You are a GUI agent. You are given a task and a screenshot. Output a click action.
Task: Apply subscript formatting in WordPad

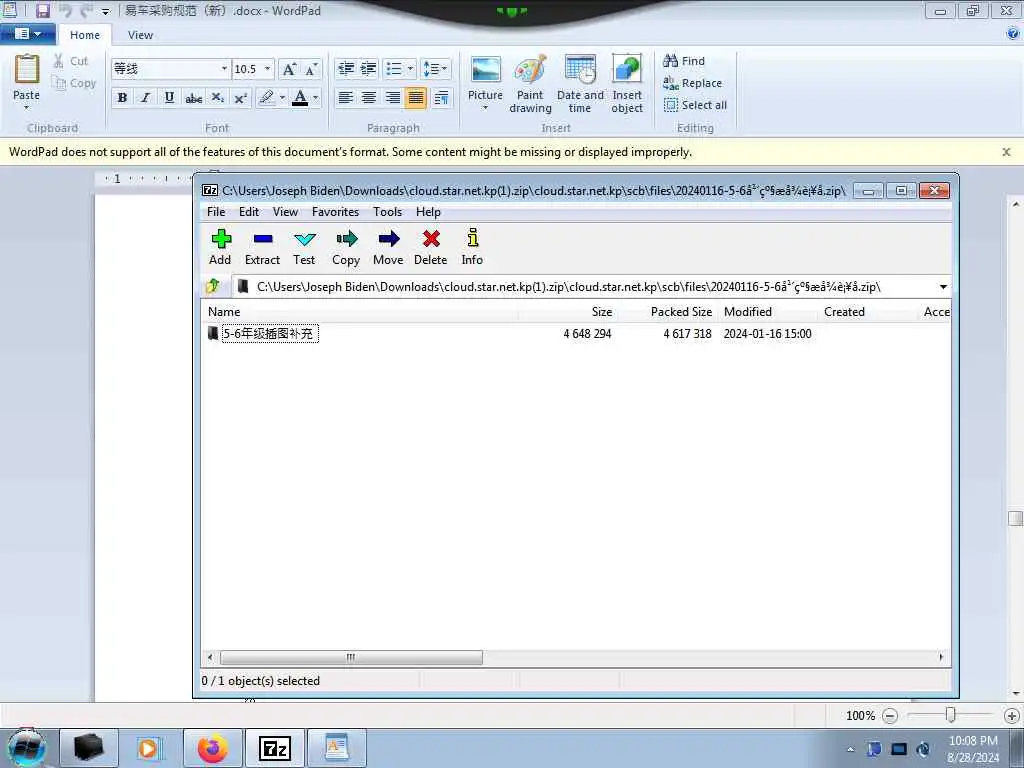point(217,98)
